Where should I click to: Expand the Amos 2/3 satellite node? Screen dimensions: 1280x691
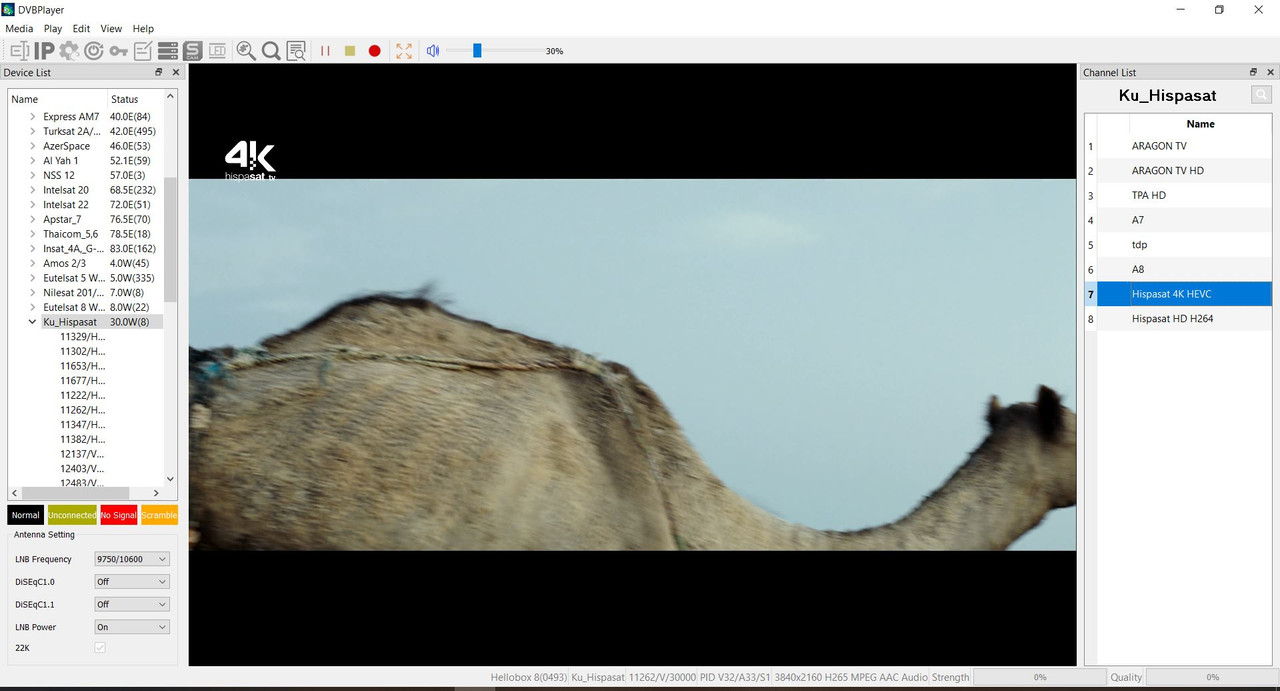coord(32,263)
